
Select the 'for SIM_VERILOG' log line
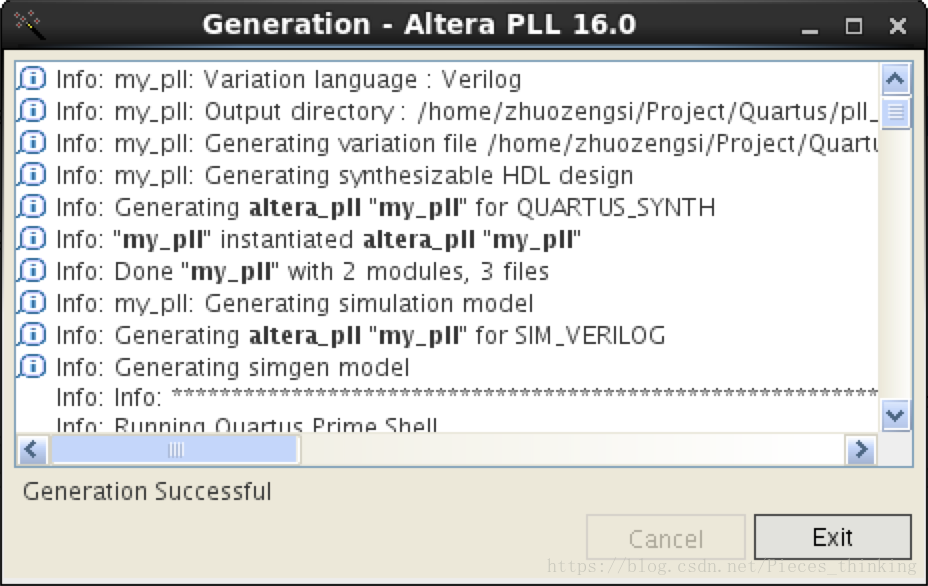coord(360,335)
